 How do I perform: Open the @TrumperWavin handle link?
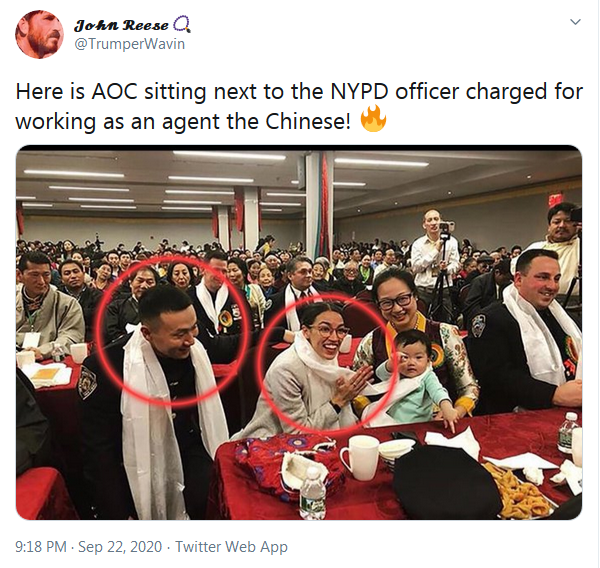(x=129, y=44)
